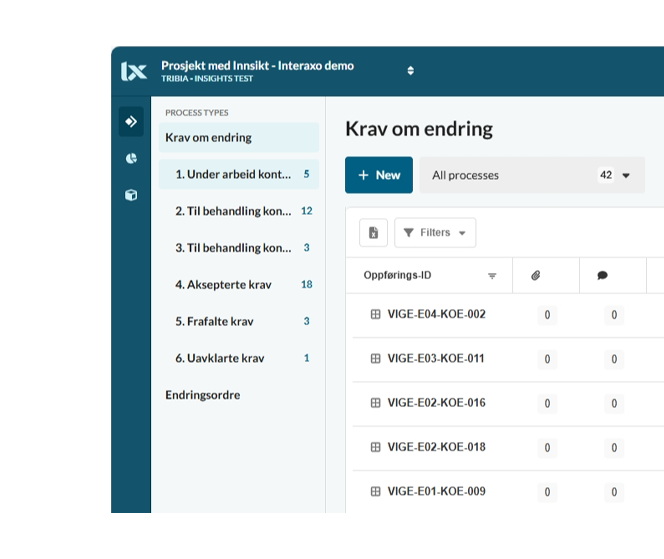
Task: Expand the project switcher arrows
Action: [x=410, y=71]
